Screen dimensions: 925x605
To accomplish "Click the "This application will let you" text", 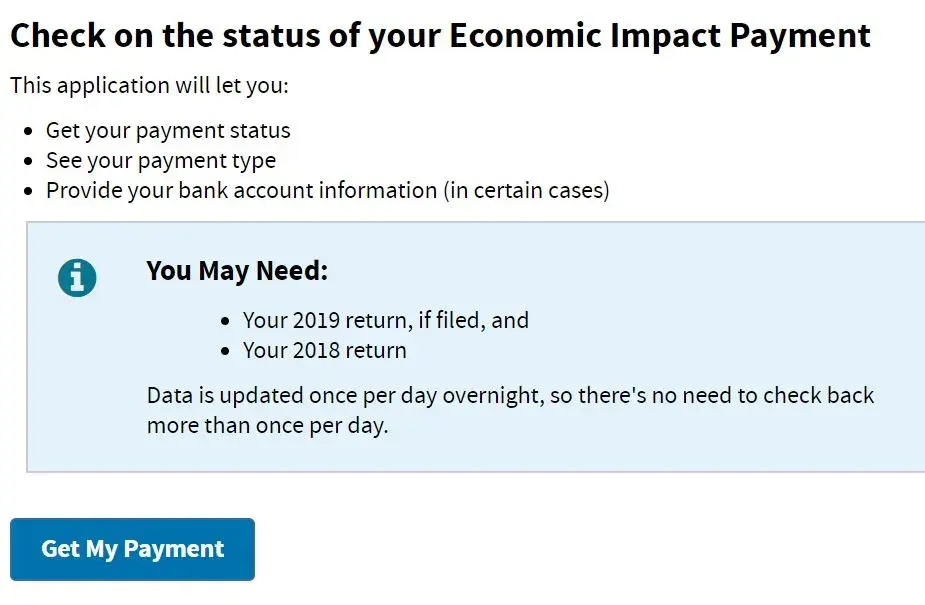I will [149, 85].
